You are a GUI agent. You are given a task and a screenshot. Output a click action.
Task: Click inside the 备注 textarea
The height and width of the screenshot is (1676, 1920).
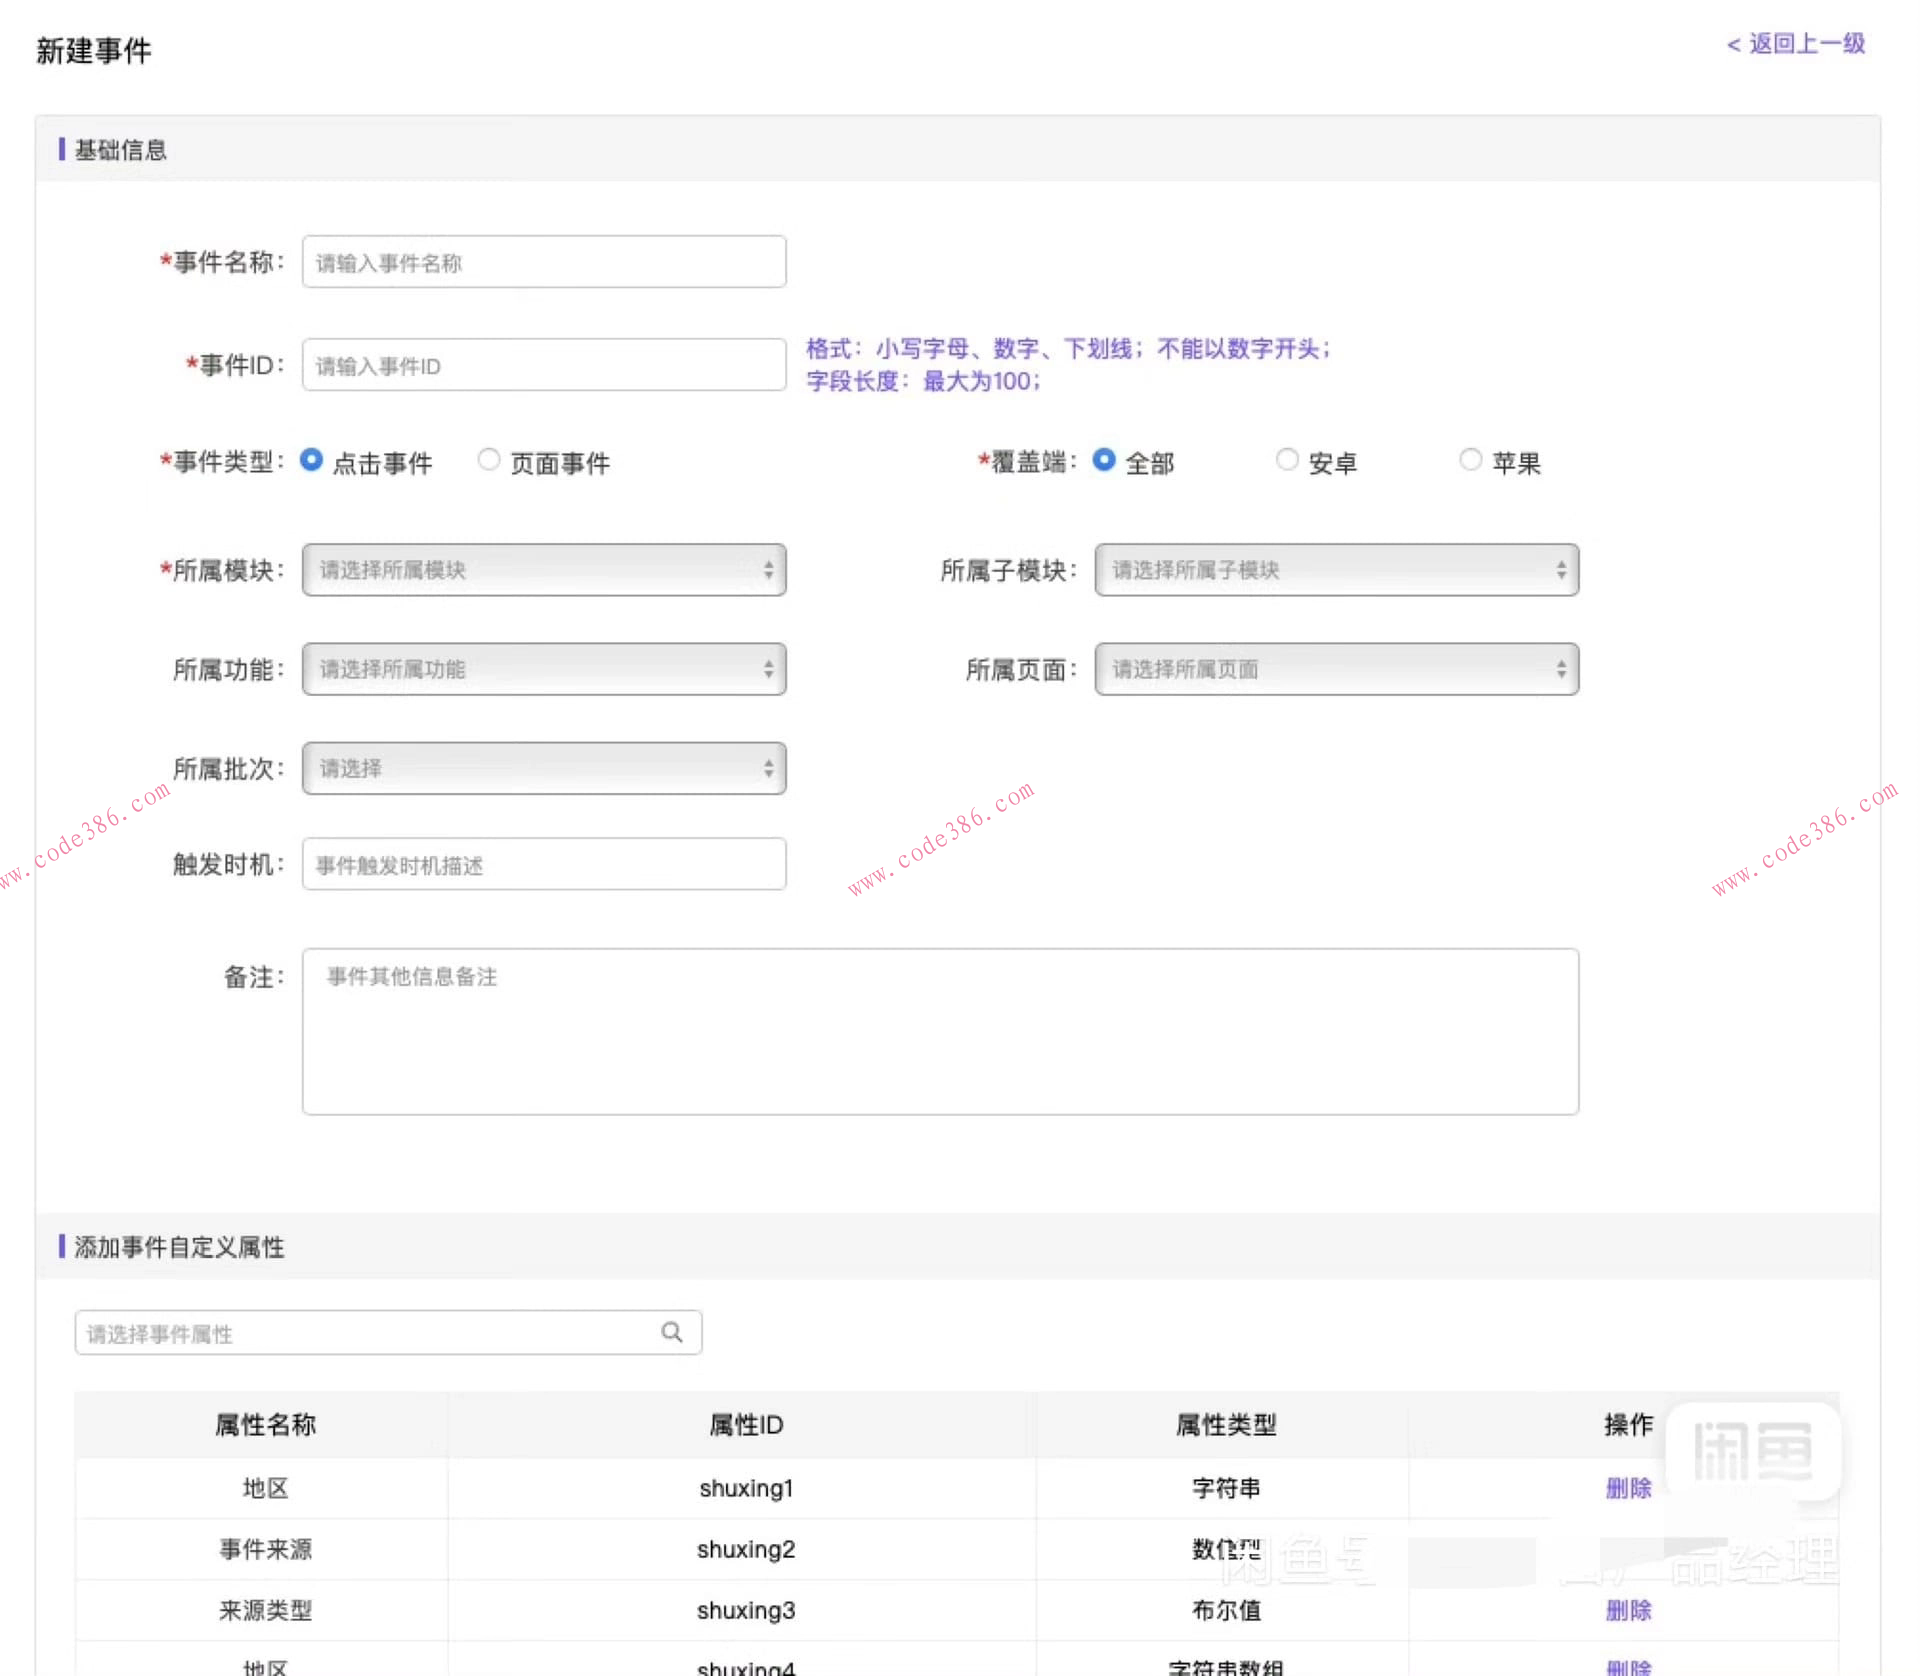pos(940,1031)
